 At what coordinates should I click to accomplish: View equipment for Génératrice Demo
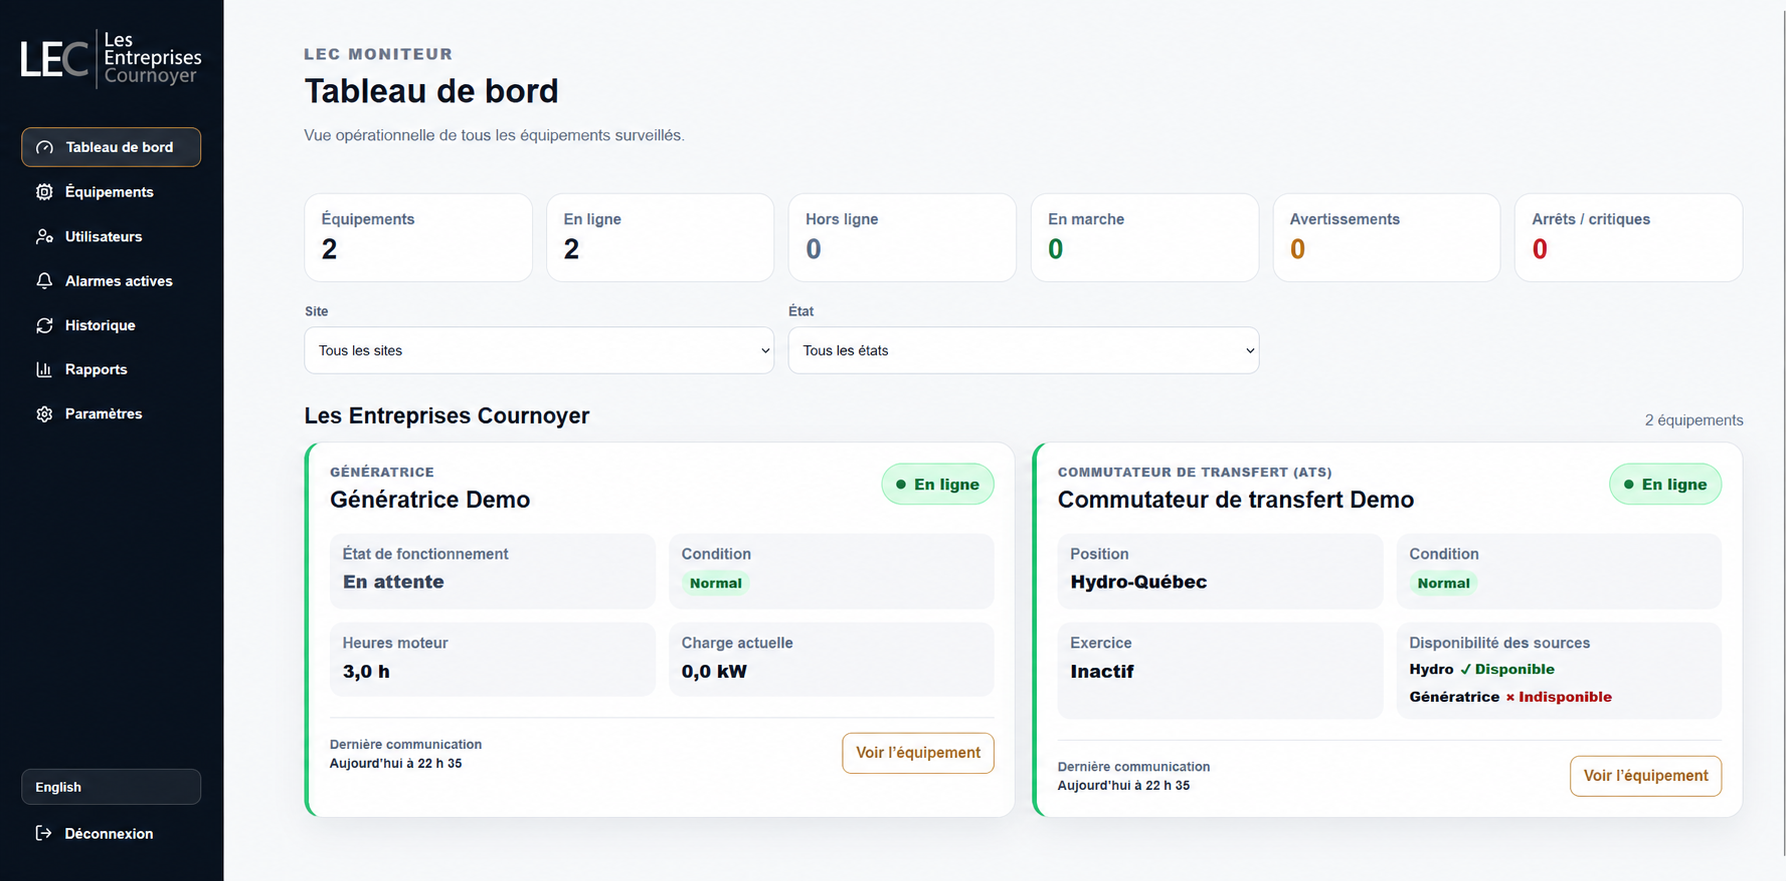918,753
